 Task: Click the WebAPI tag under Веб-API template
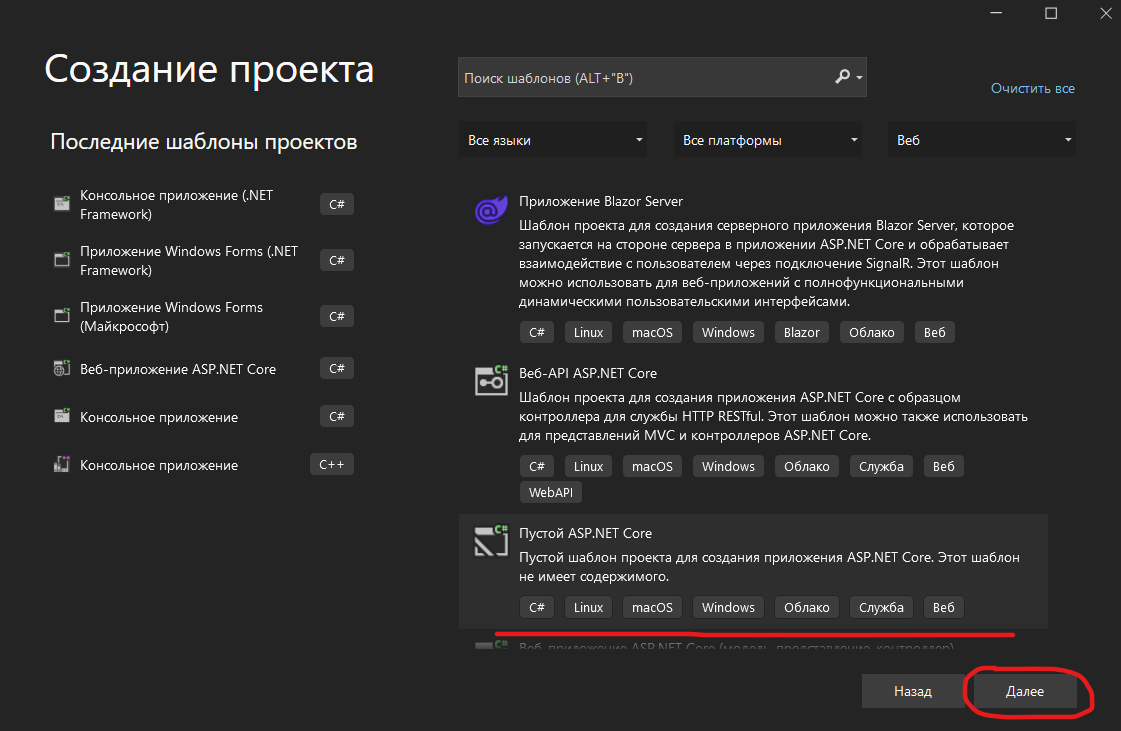point(550,492)
